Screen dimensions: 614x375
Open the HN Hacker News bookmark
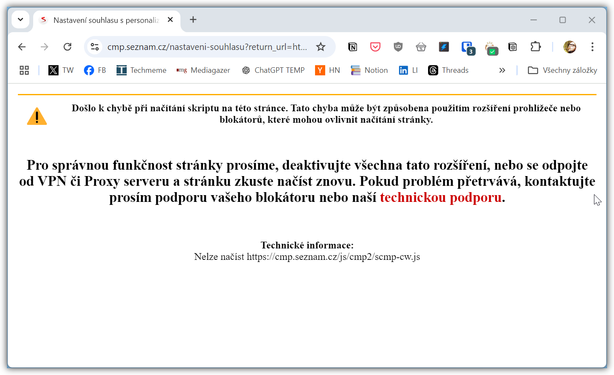[327, 70]
